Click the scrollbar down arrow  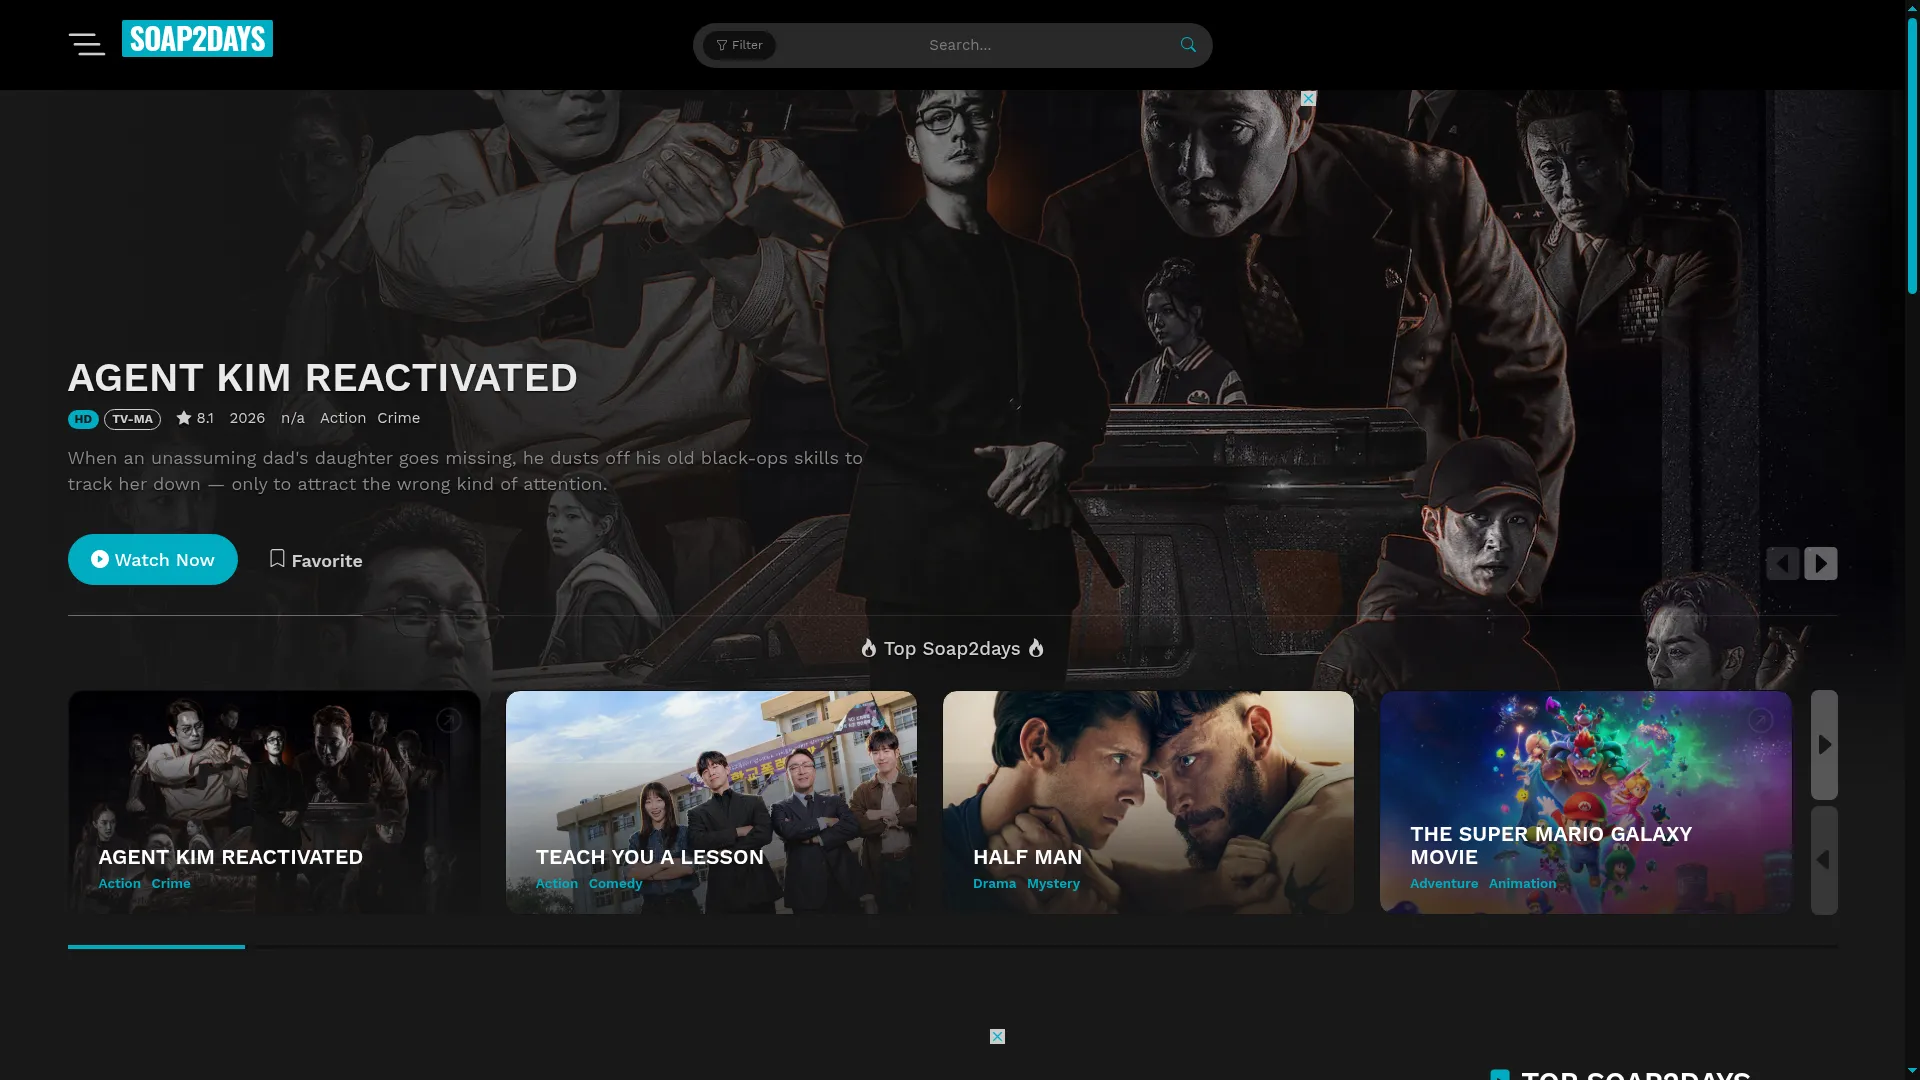pyautogui.click(x=1912, y=1072)
